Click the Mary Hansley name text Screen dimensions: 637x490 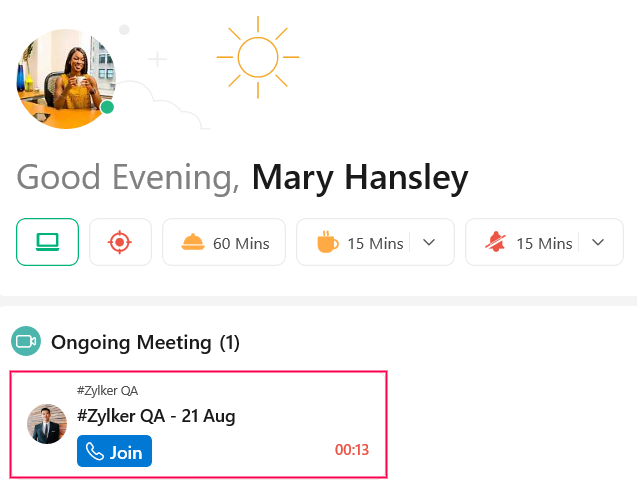click(359, 178)
